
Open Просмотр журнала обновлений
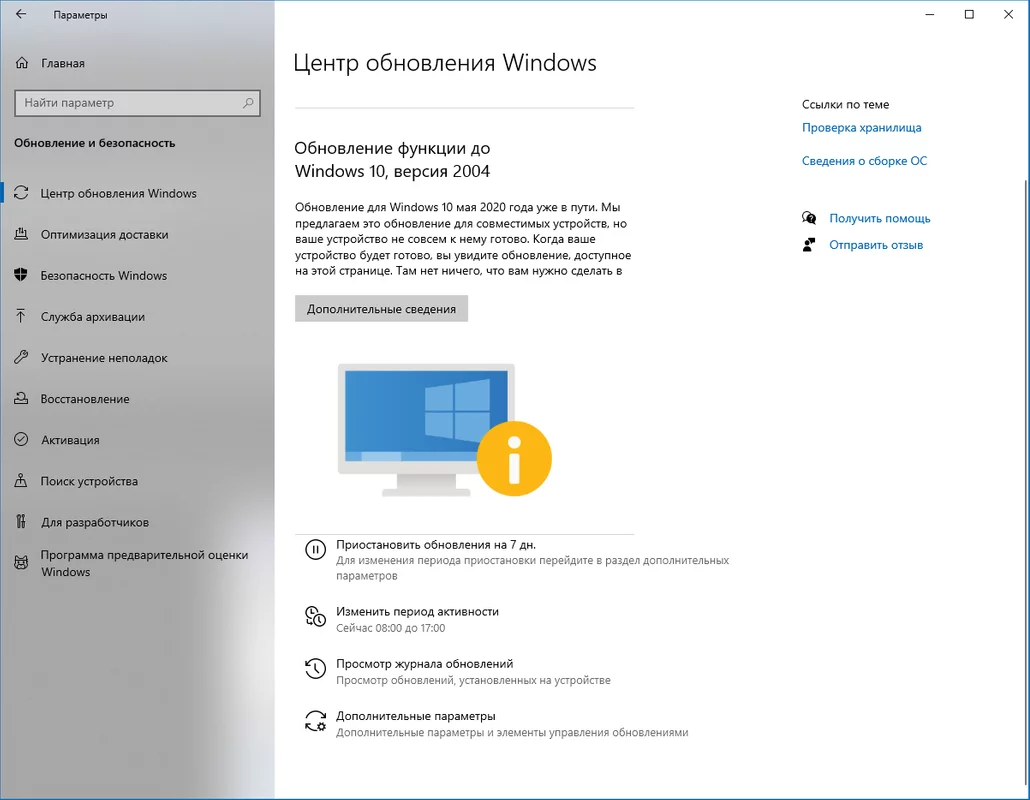pos(424,664)
